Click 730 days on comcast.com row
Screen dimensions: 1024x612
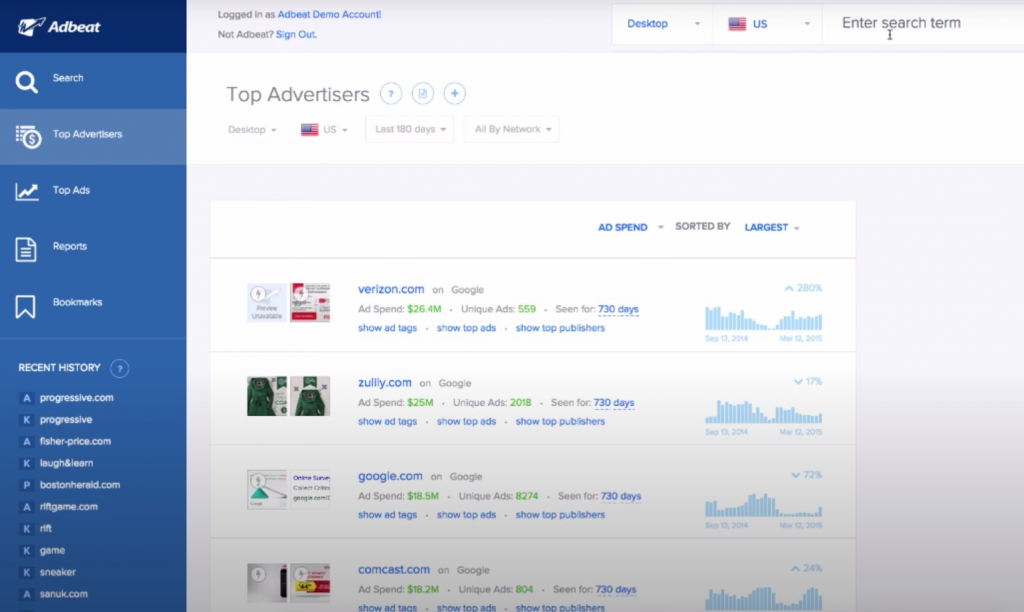(616, 589)
